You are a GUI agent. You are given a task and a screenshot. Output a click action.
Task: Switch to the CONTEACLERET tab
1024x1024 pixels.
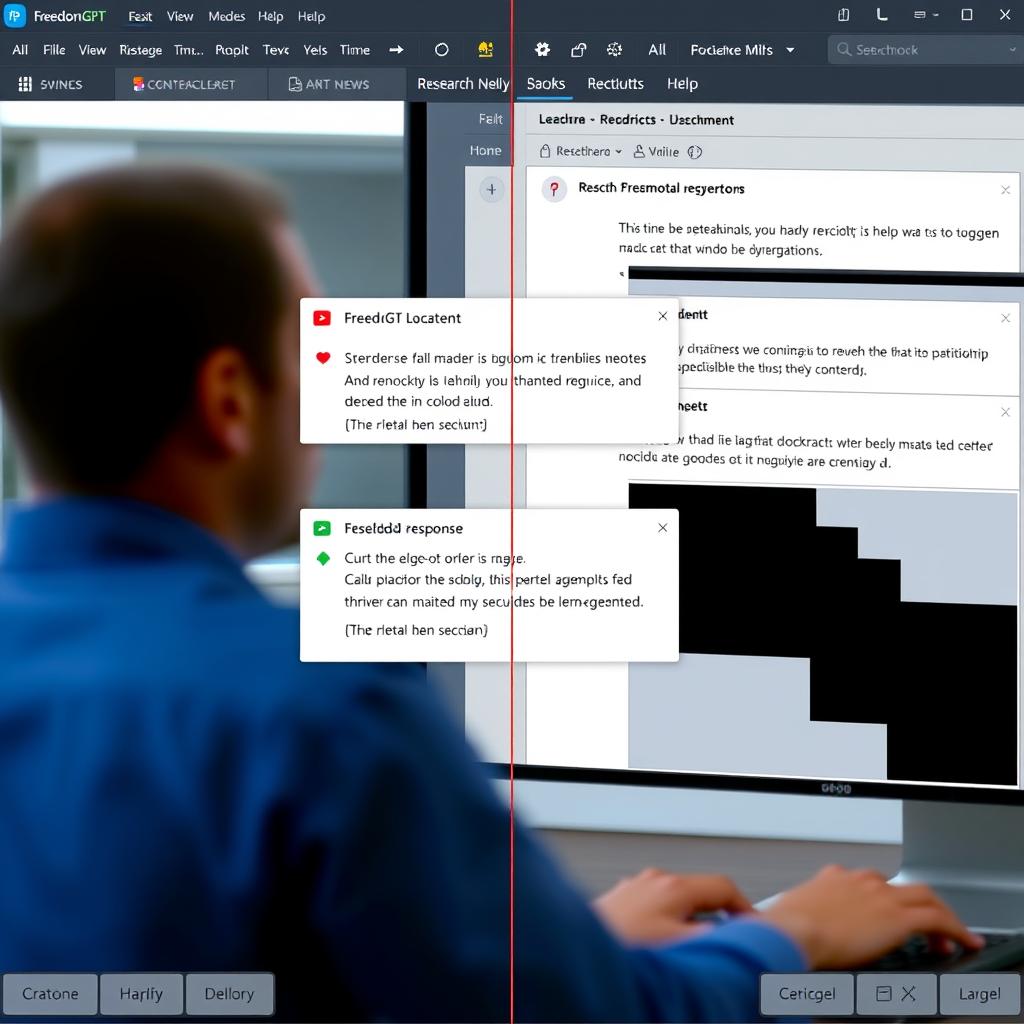point(191,84)
